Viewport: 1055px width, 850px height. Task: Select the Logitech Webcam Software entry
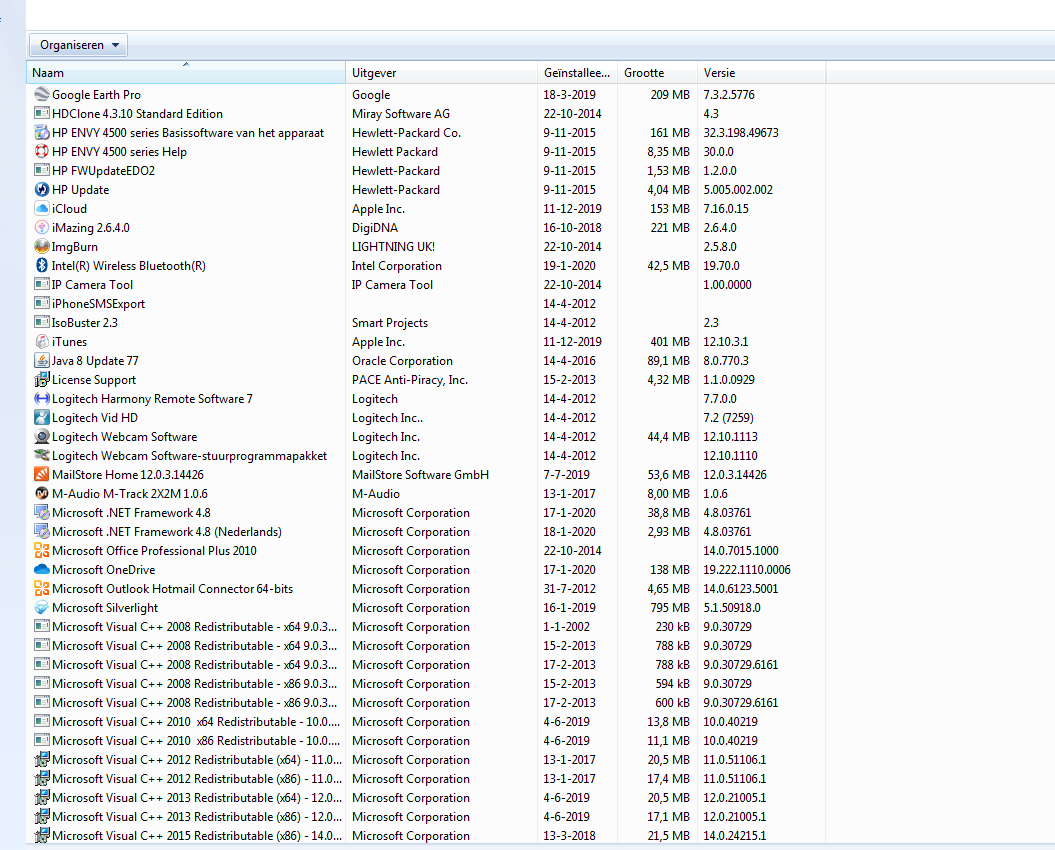[x=124, y=437]
